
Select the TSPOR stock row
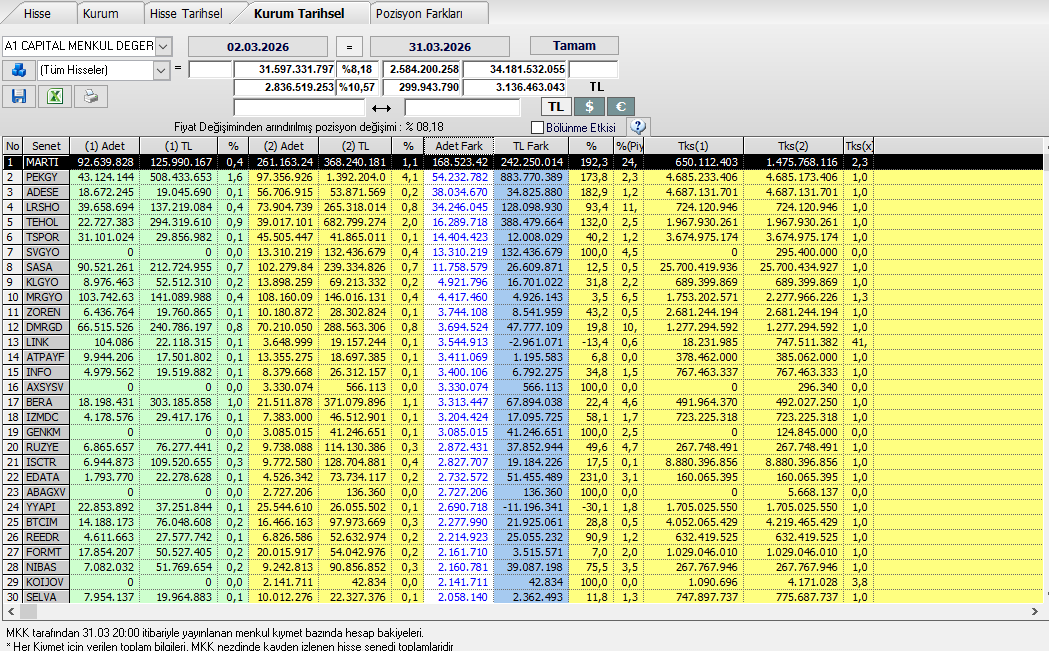[x=522, y=237]
